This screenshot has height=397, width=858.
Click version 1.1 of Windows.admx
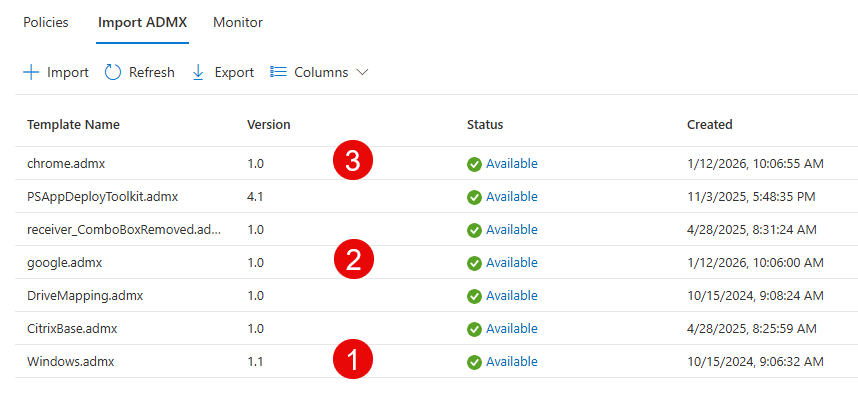tap(255, 361)
